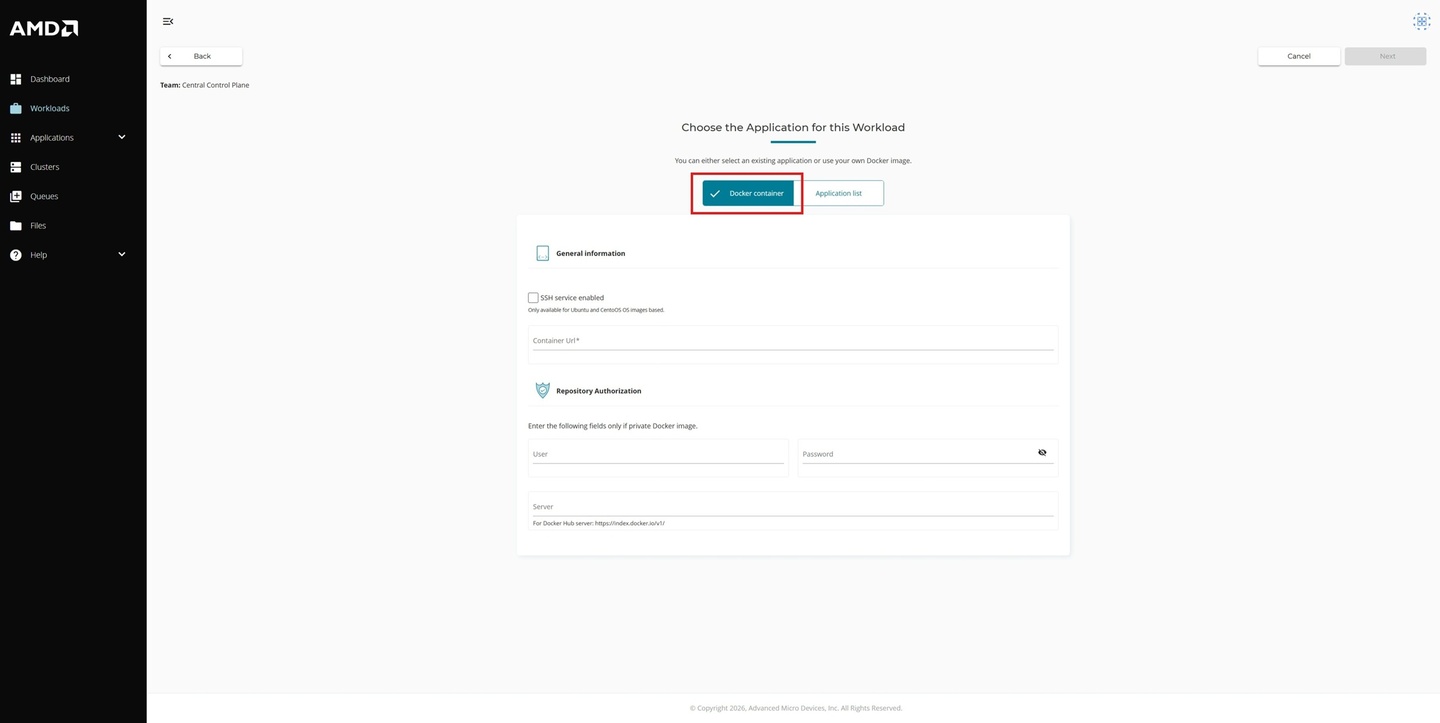Select the Docker container option

(x=748, y=193)
